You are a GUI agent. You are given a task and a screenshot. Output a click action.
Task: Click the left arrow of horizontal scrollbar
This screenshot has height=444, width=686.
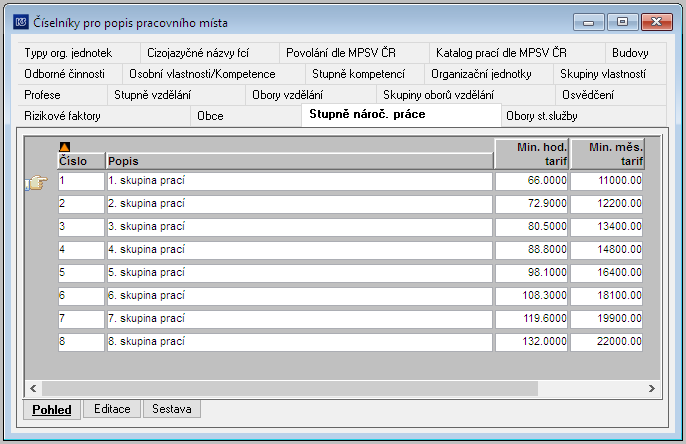click(x=33, y=388)
